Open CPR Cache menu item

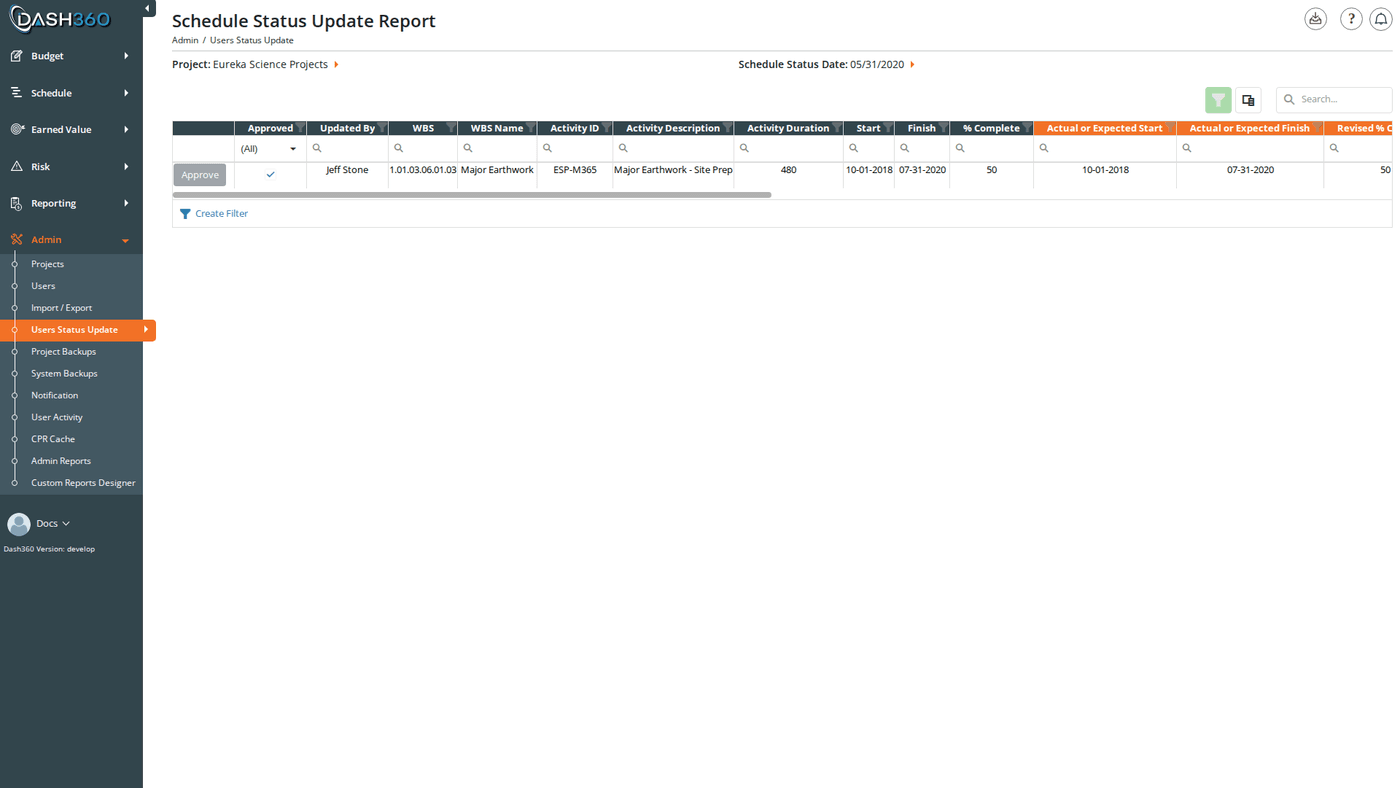pyautogui.click(x=53, y=439)
